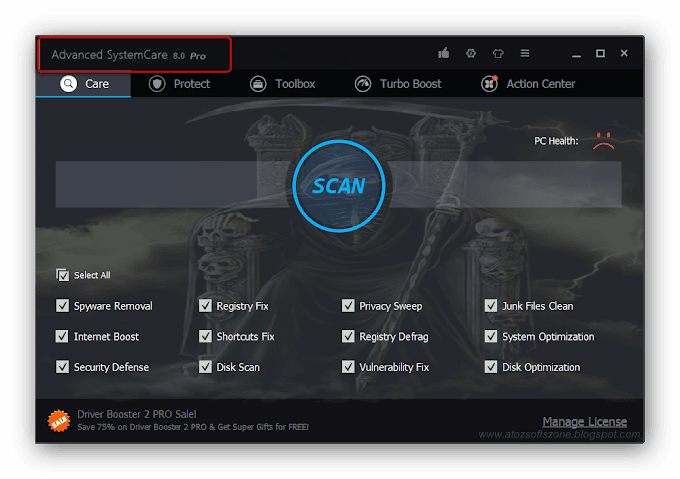Click the Protect shield icon

(157, 84)
